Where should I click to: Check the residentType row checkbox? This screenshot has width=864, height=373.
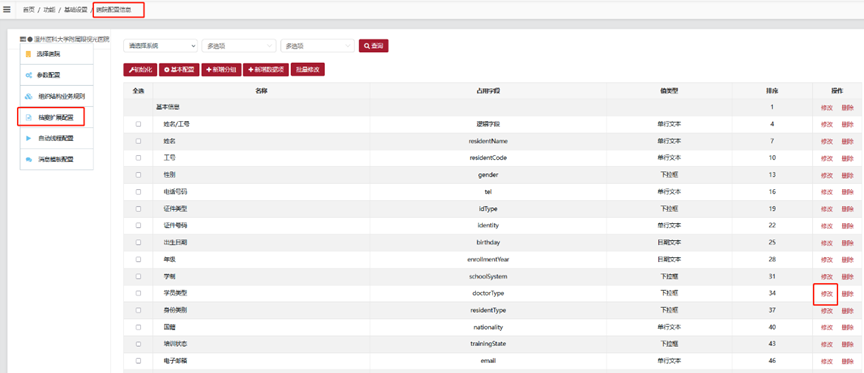point(138,310)
